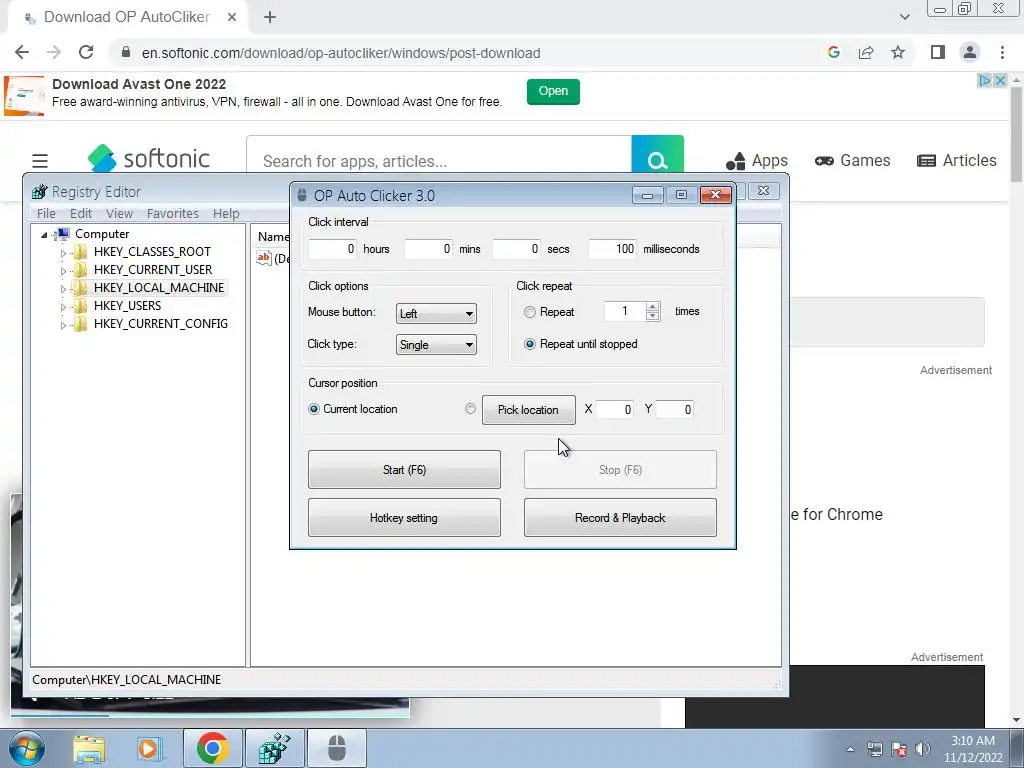Screen dimensions: 1024x768
Task: Reload the Softonic page
Action: (86, 53)
